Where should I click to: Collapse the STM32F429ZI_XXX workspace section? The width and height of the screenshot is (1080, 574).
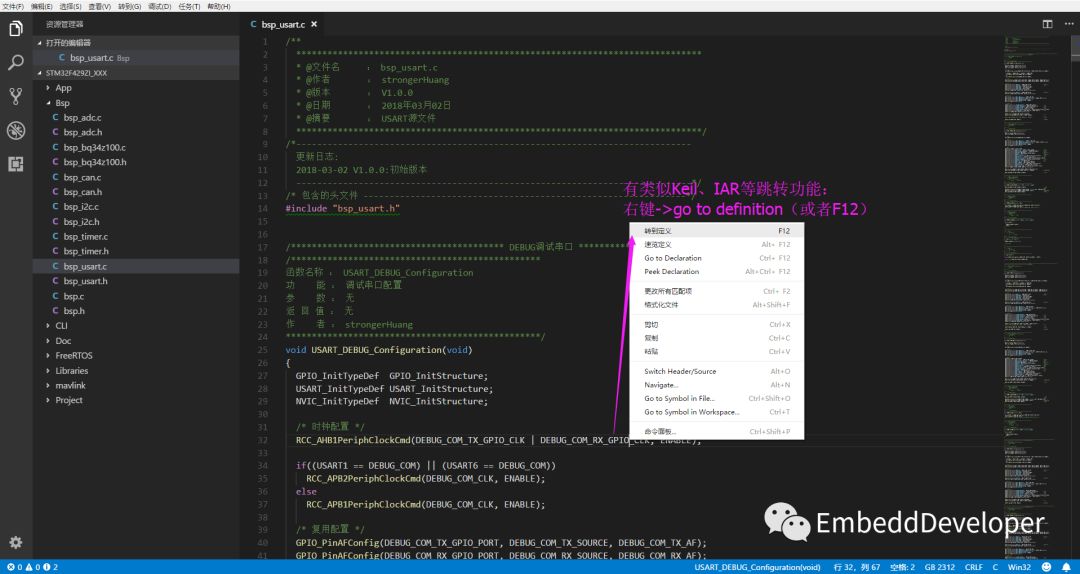click(x=136, y=73)
